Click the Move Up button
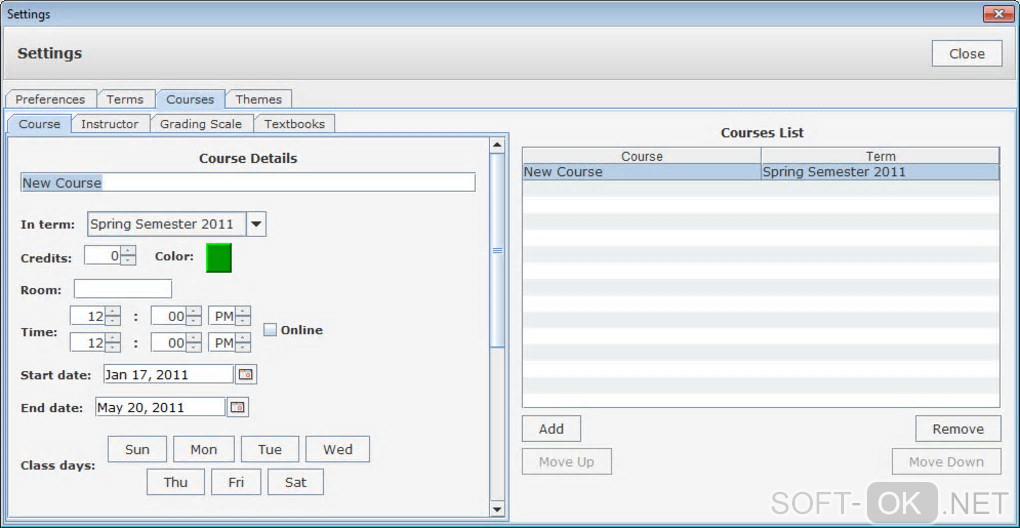The width and height of the screenshot is (1020, 528). click(567, 462)
